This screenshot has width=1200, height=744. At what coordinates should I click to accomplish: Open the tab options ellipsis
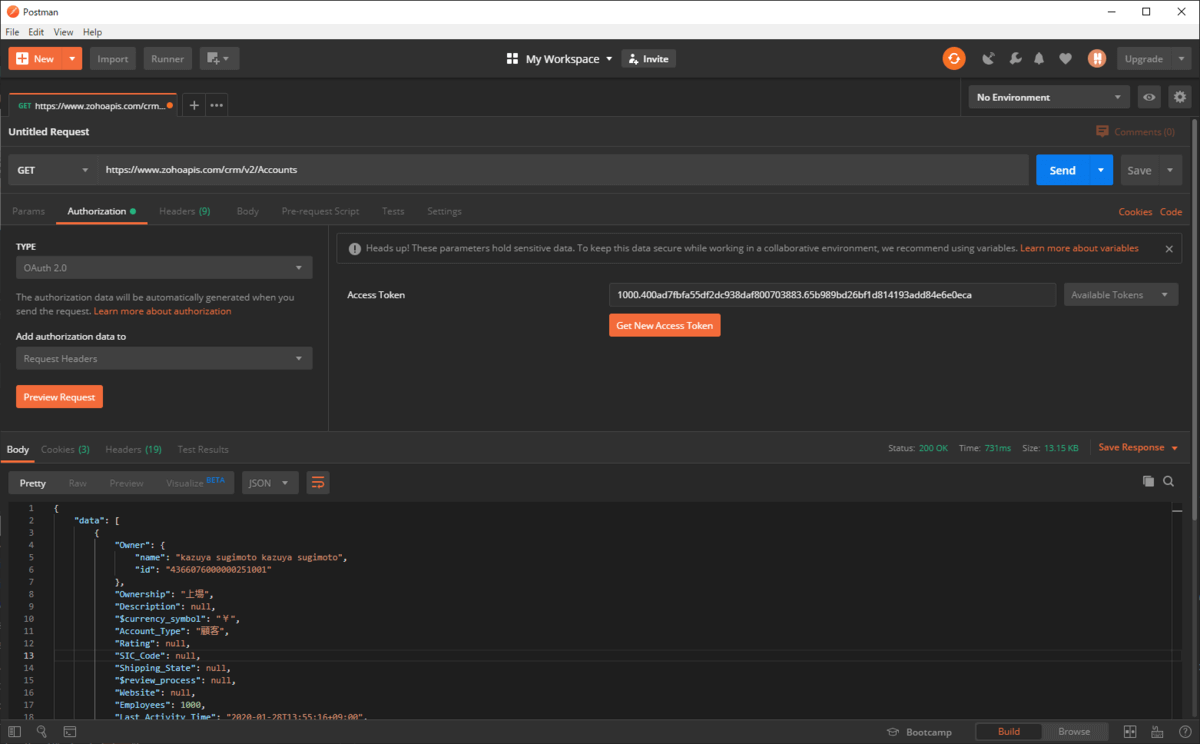217,105
